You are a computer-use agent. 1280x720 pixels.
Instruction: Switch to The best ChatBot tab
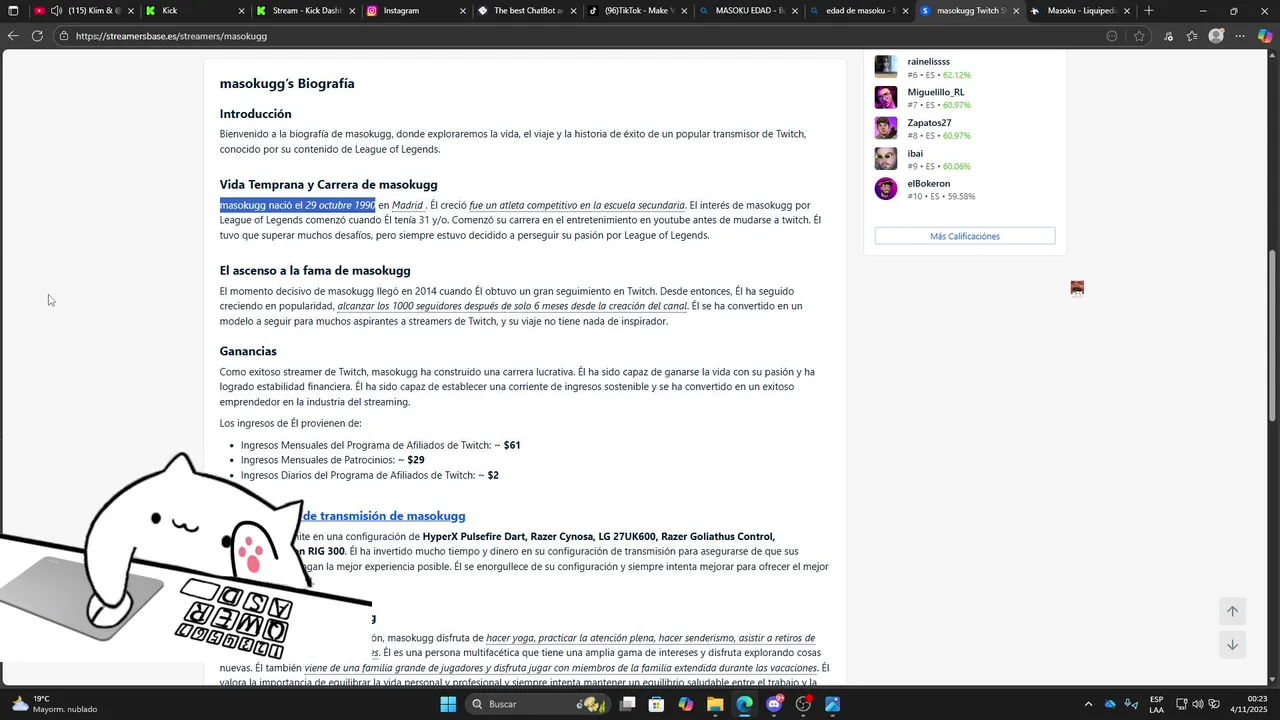coord(526,11)
